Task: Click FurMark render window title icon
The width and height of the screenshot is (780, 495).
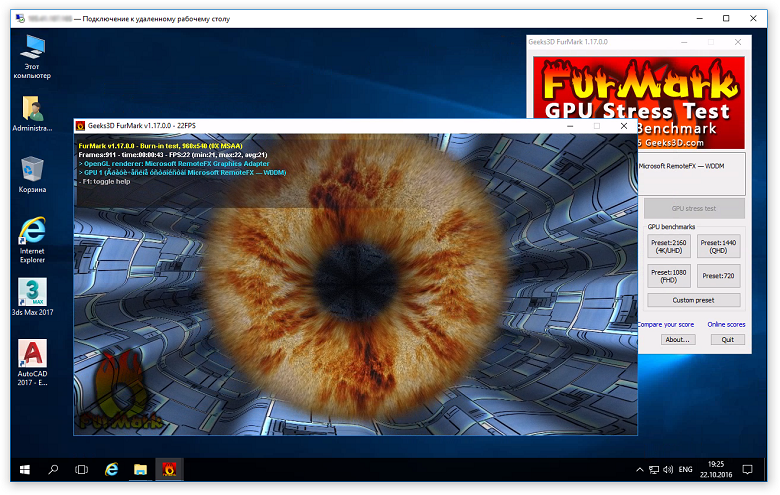Action: [x=80, y=126]
